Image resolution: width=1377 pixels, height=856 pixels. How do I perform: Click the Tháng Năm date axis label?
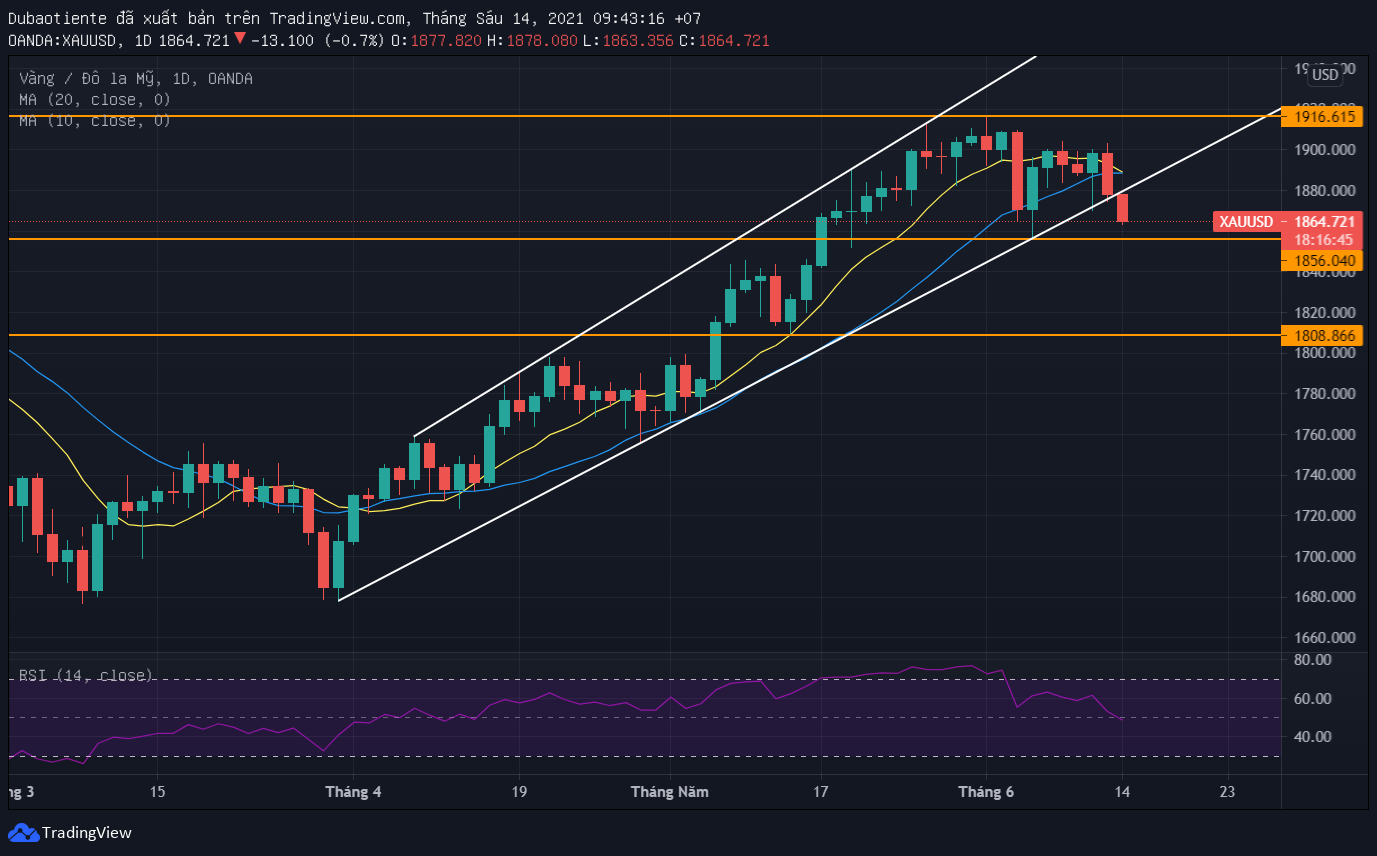[x=669, y=792]
